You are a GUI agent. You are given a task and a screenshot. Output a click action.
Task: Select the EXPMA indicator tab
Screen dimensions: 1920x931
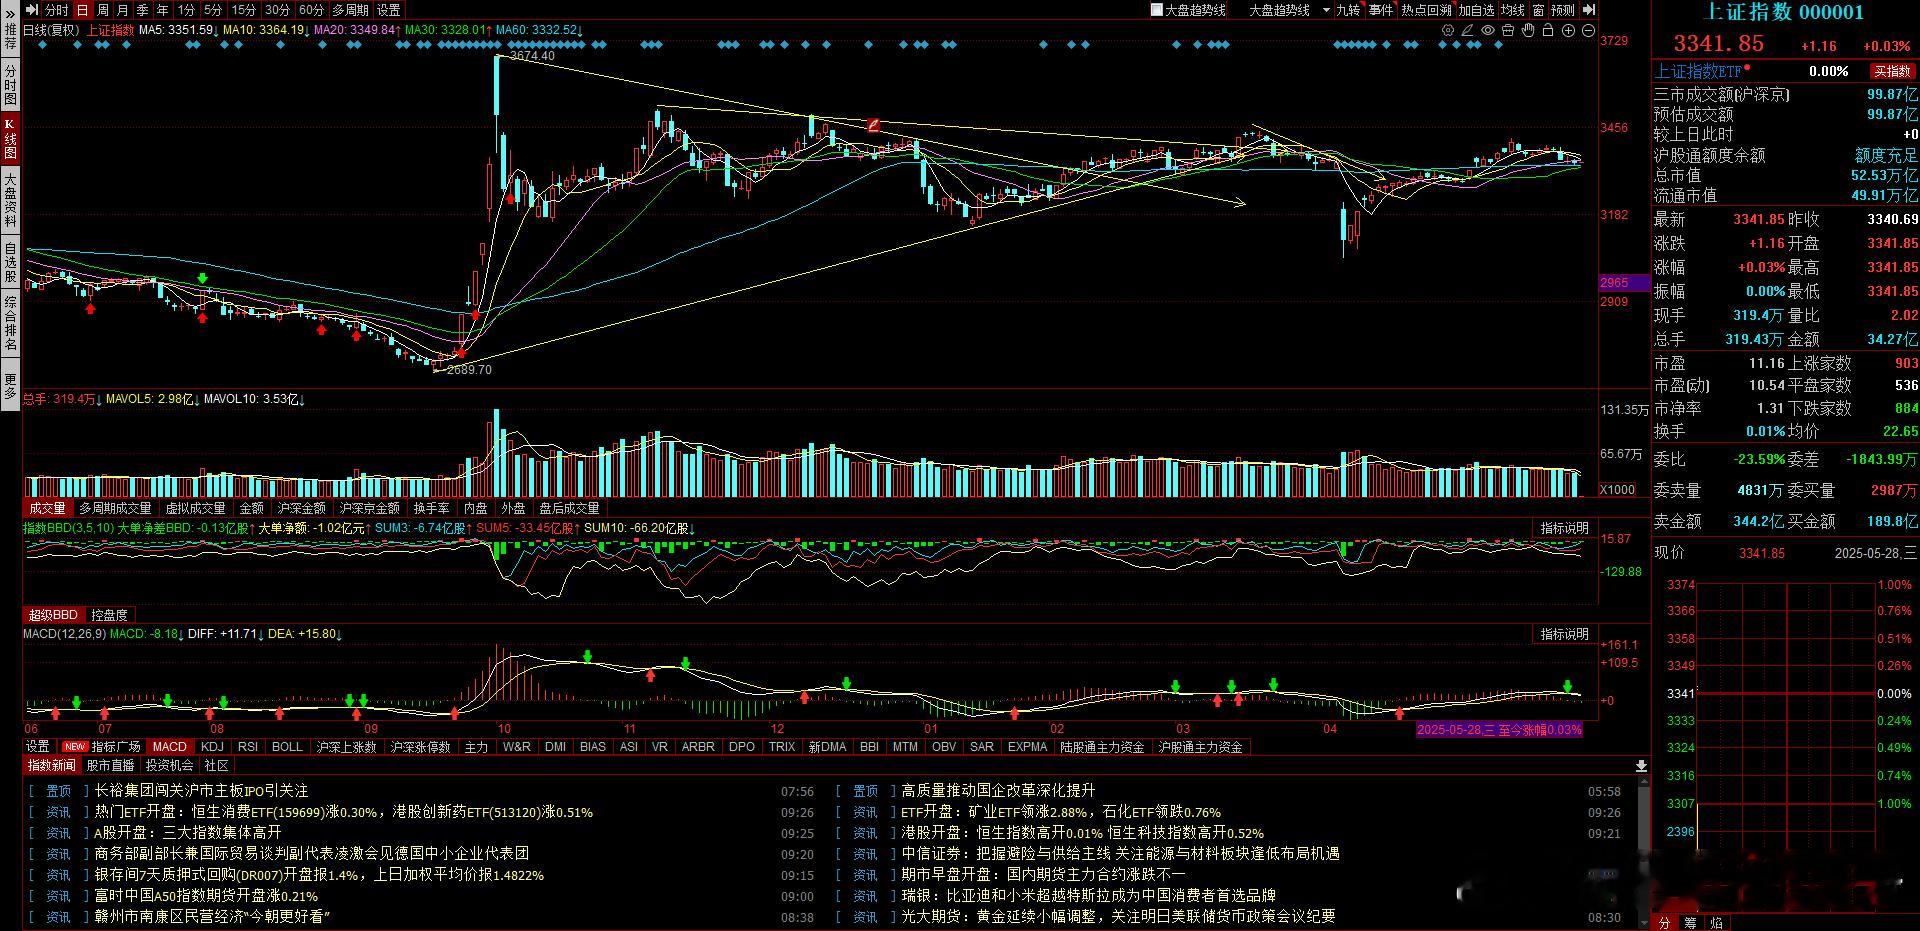pos(1027,747)
